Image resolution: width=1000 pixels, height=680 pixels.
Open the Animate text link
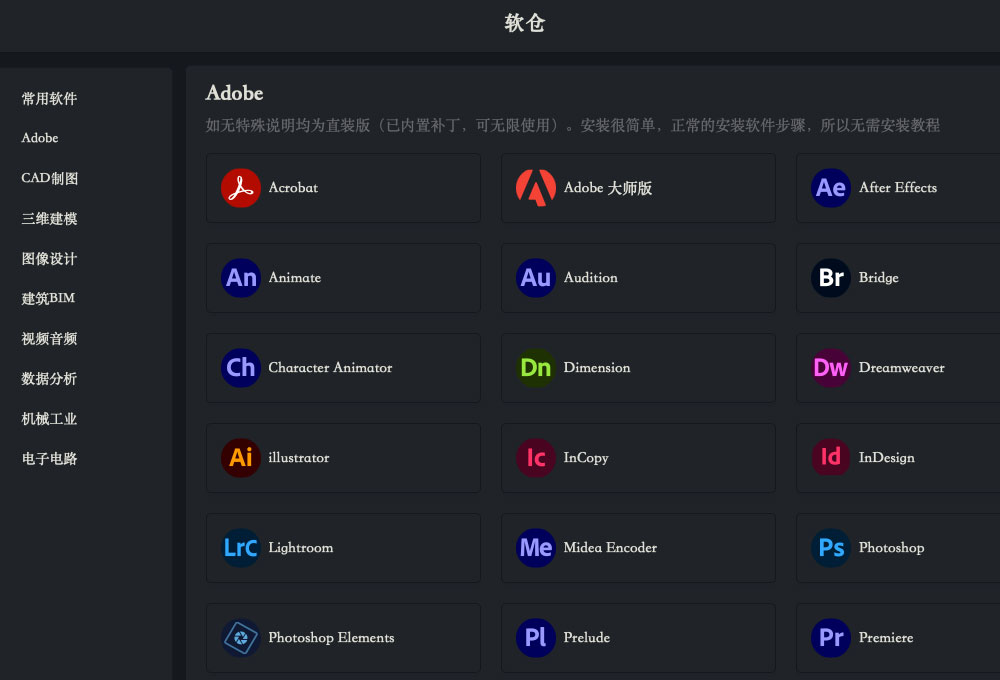click(x=295, y=277)
